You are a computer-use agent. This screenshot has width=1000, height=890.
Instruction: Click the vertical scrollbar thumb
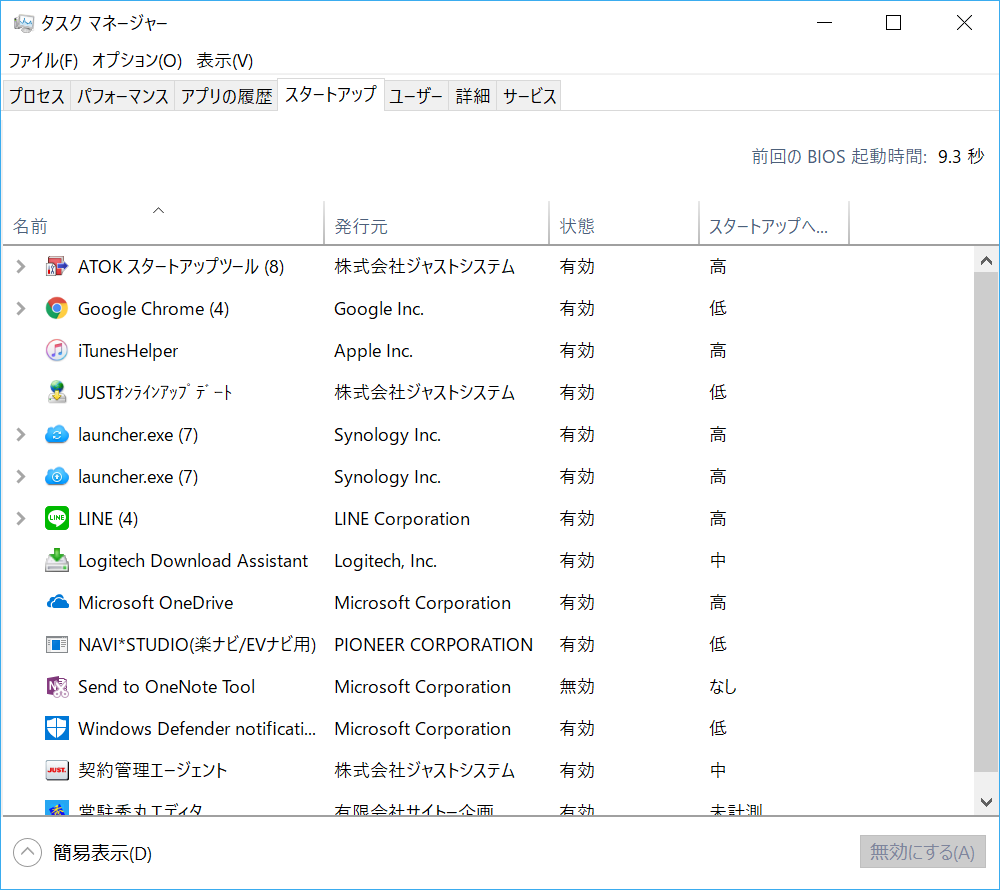(986, 522)
